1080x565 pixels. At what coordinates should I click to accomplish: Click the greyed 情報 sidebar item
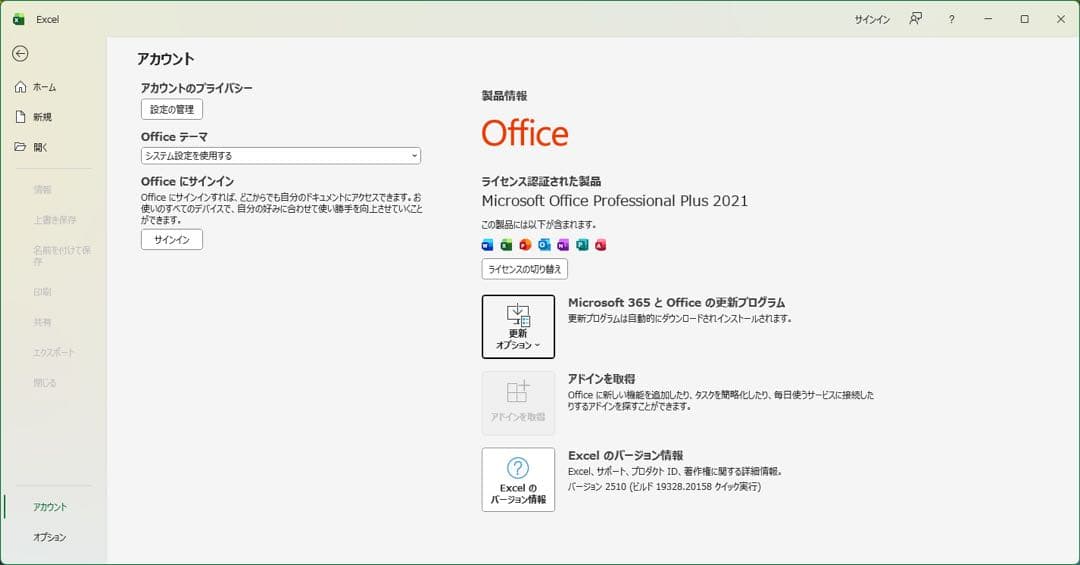43,189
